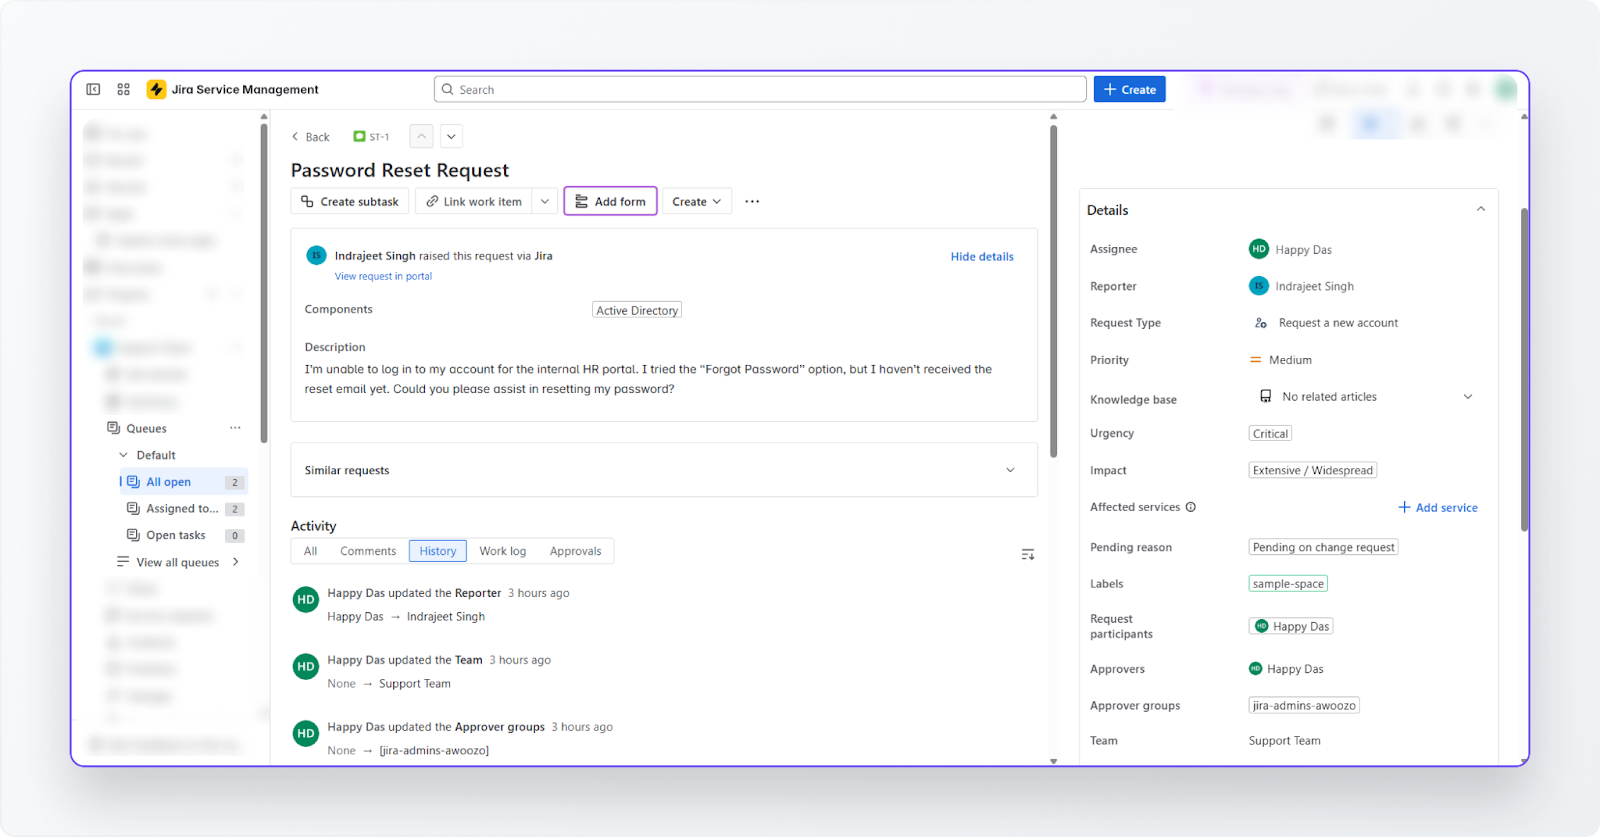
Task: Open Link work item dropdown arrow
Action: [545, 201]
